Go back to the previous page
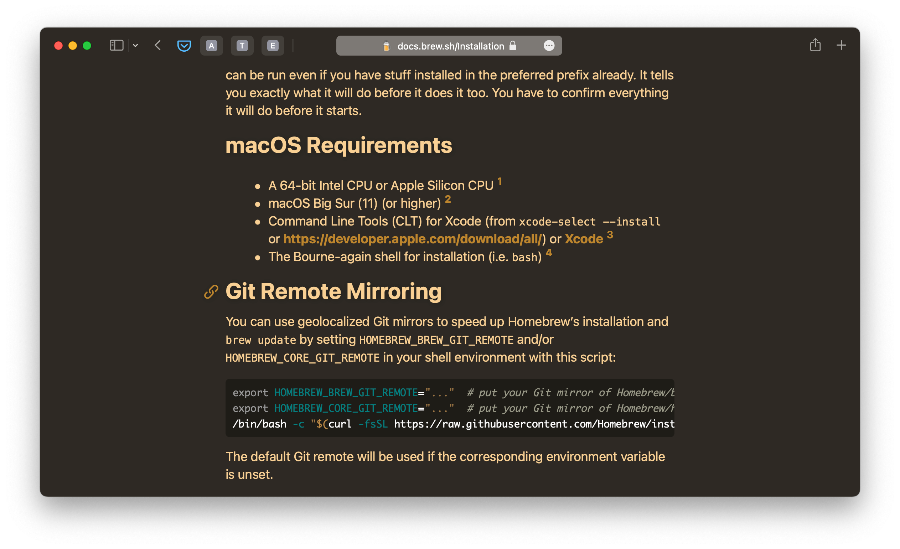The height and width of the screenshot is (549, 900). 158,45
